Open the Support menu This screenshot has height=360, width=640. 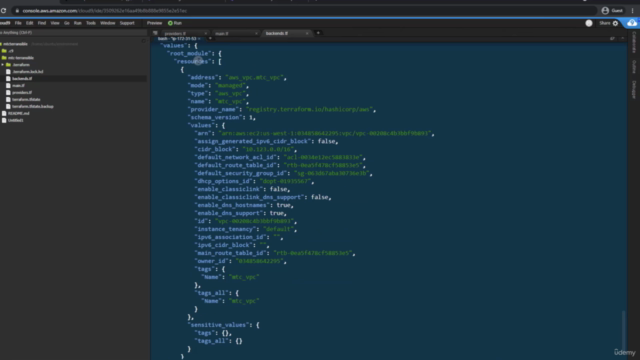tap(127, 23)
